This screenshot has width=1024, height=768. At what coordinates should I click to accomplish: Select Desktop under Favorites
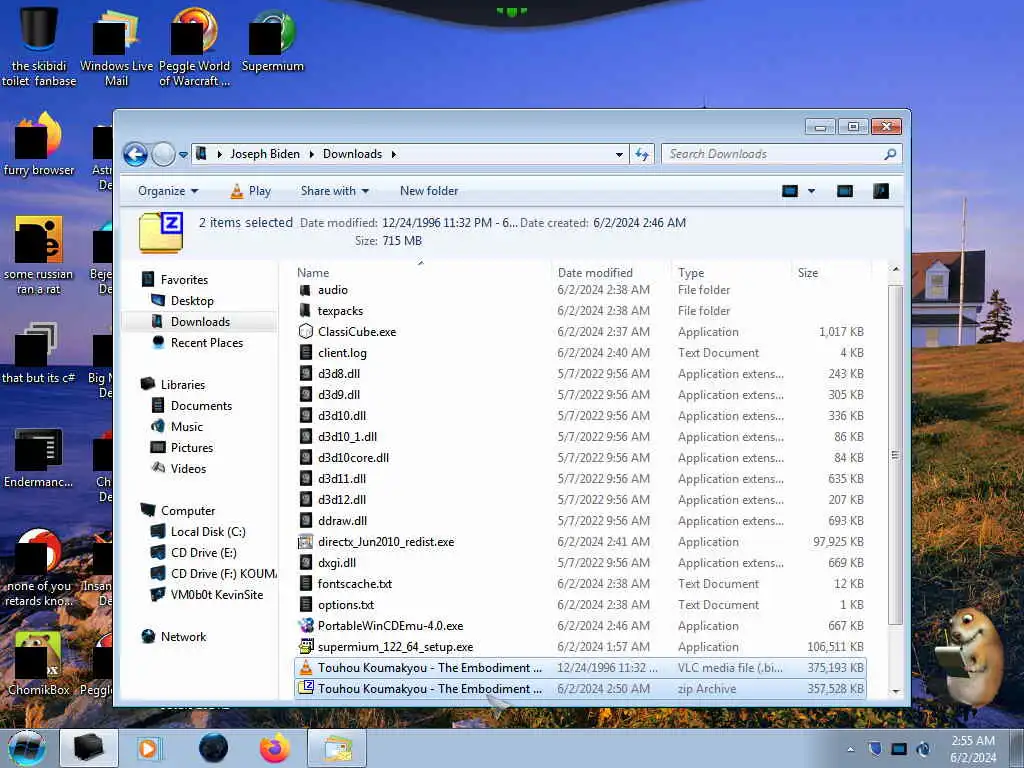point(192,300)
